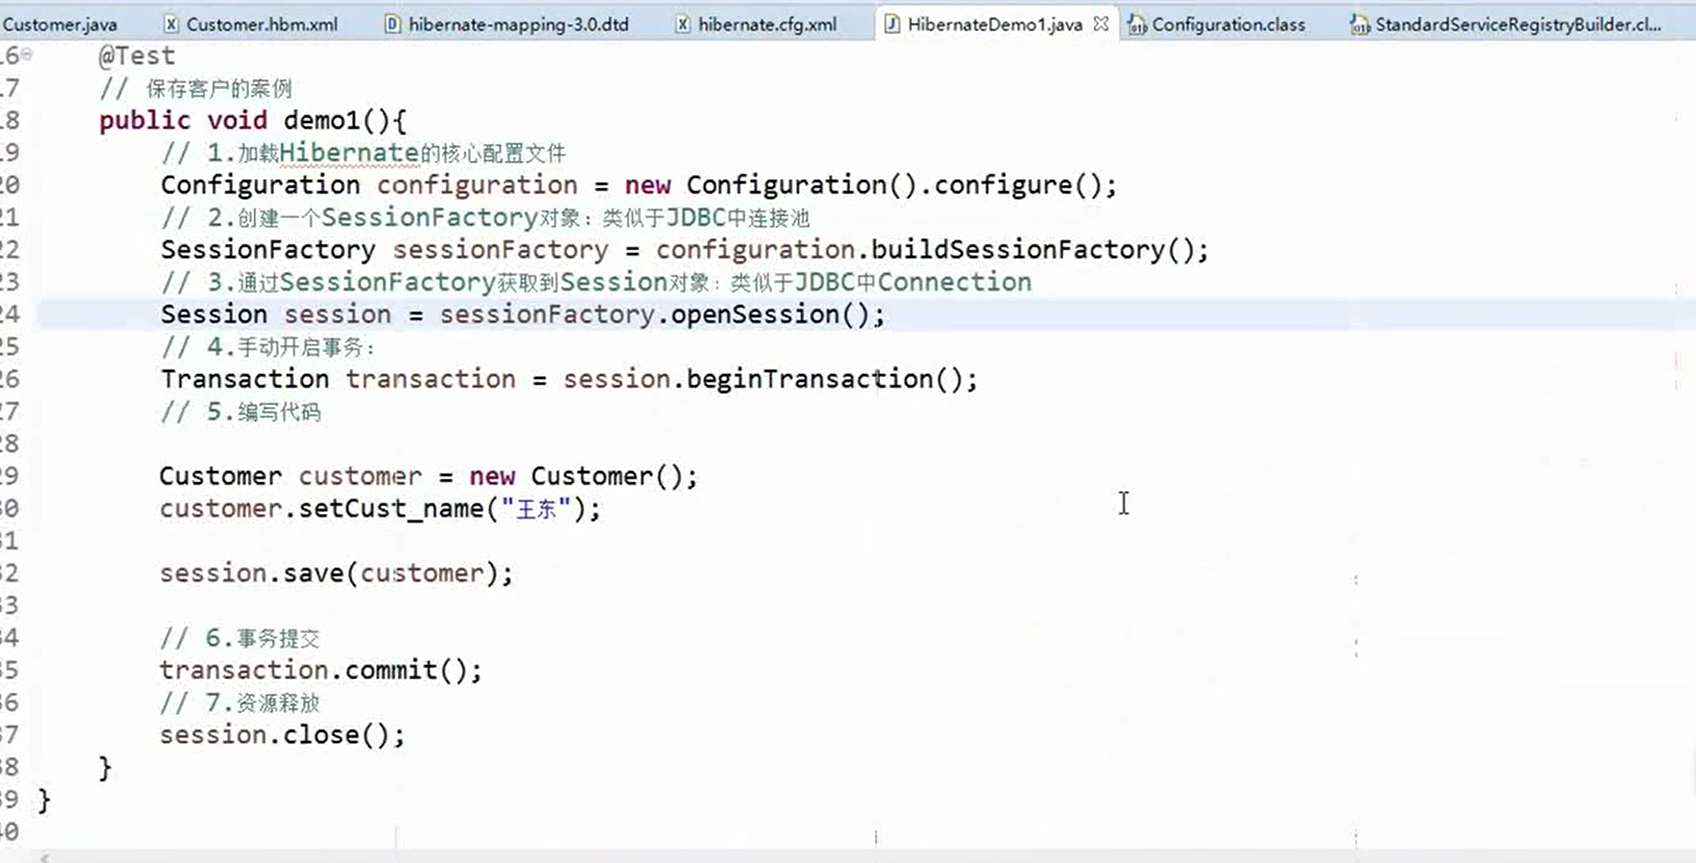
Task: Click the comment '// 4.手动开启事务'
Action: [x=268, y=347]
